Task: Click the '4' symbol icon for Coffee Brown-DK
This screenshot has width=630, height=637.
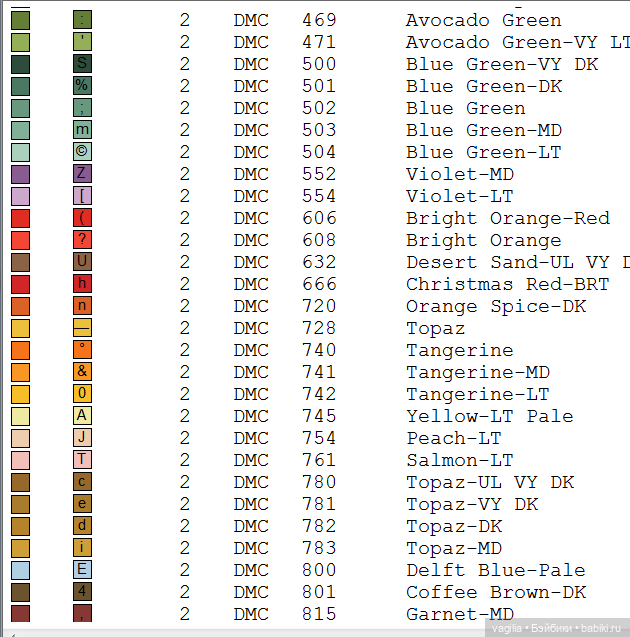Action: coord(82,592)
